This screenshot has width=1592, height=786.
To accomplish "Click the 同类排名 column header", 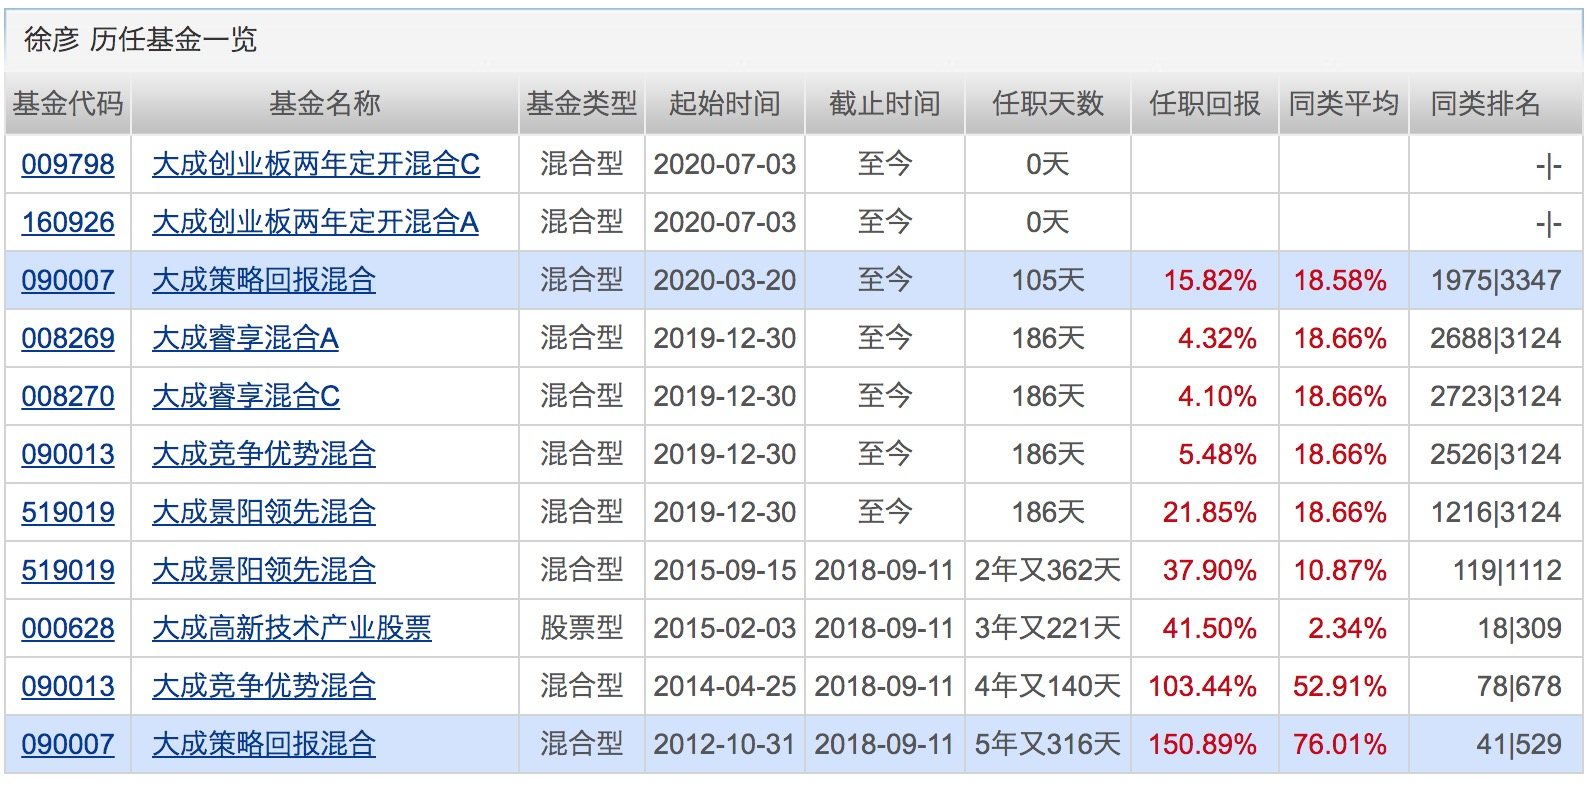I will 1486,103.
